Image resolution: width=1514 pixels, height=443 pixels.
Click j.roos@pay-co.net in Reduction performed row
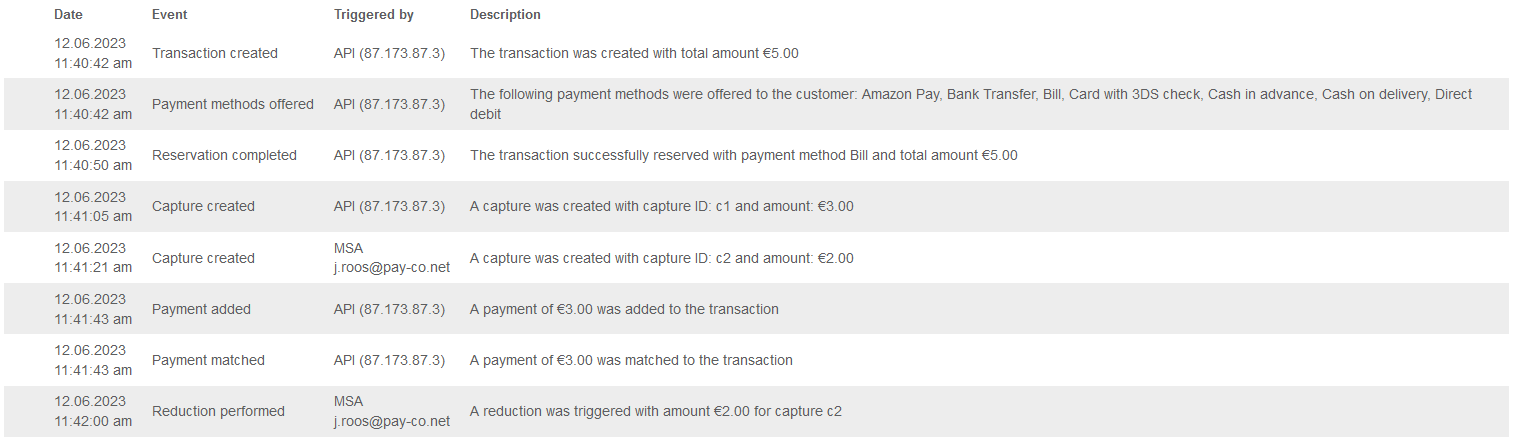[x=392, y=421]
